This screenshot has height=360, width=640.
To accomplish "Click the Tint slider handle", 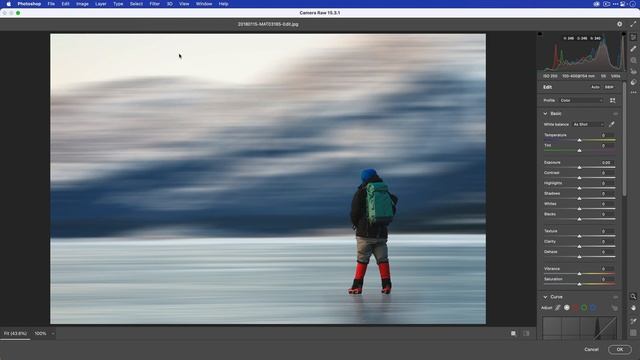I will [x=579, y=151].
